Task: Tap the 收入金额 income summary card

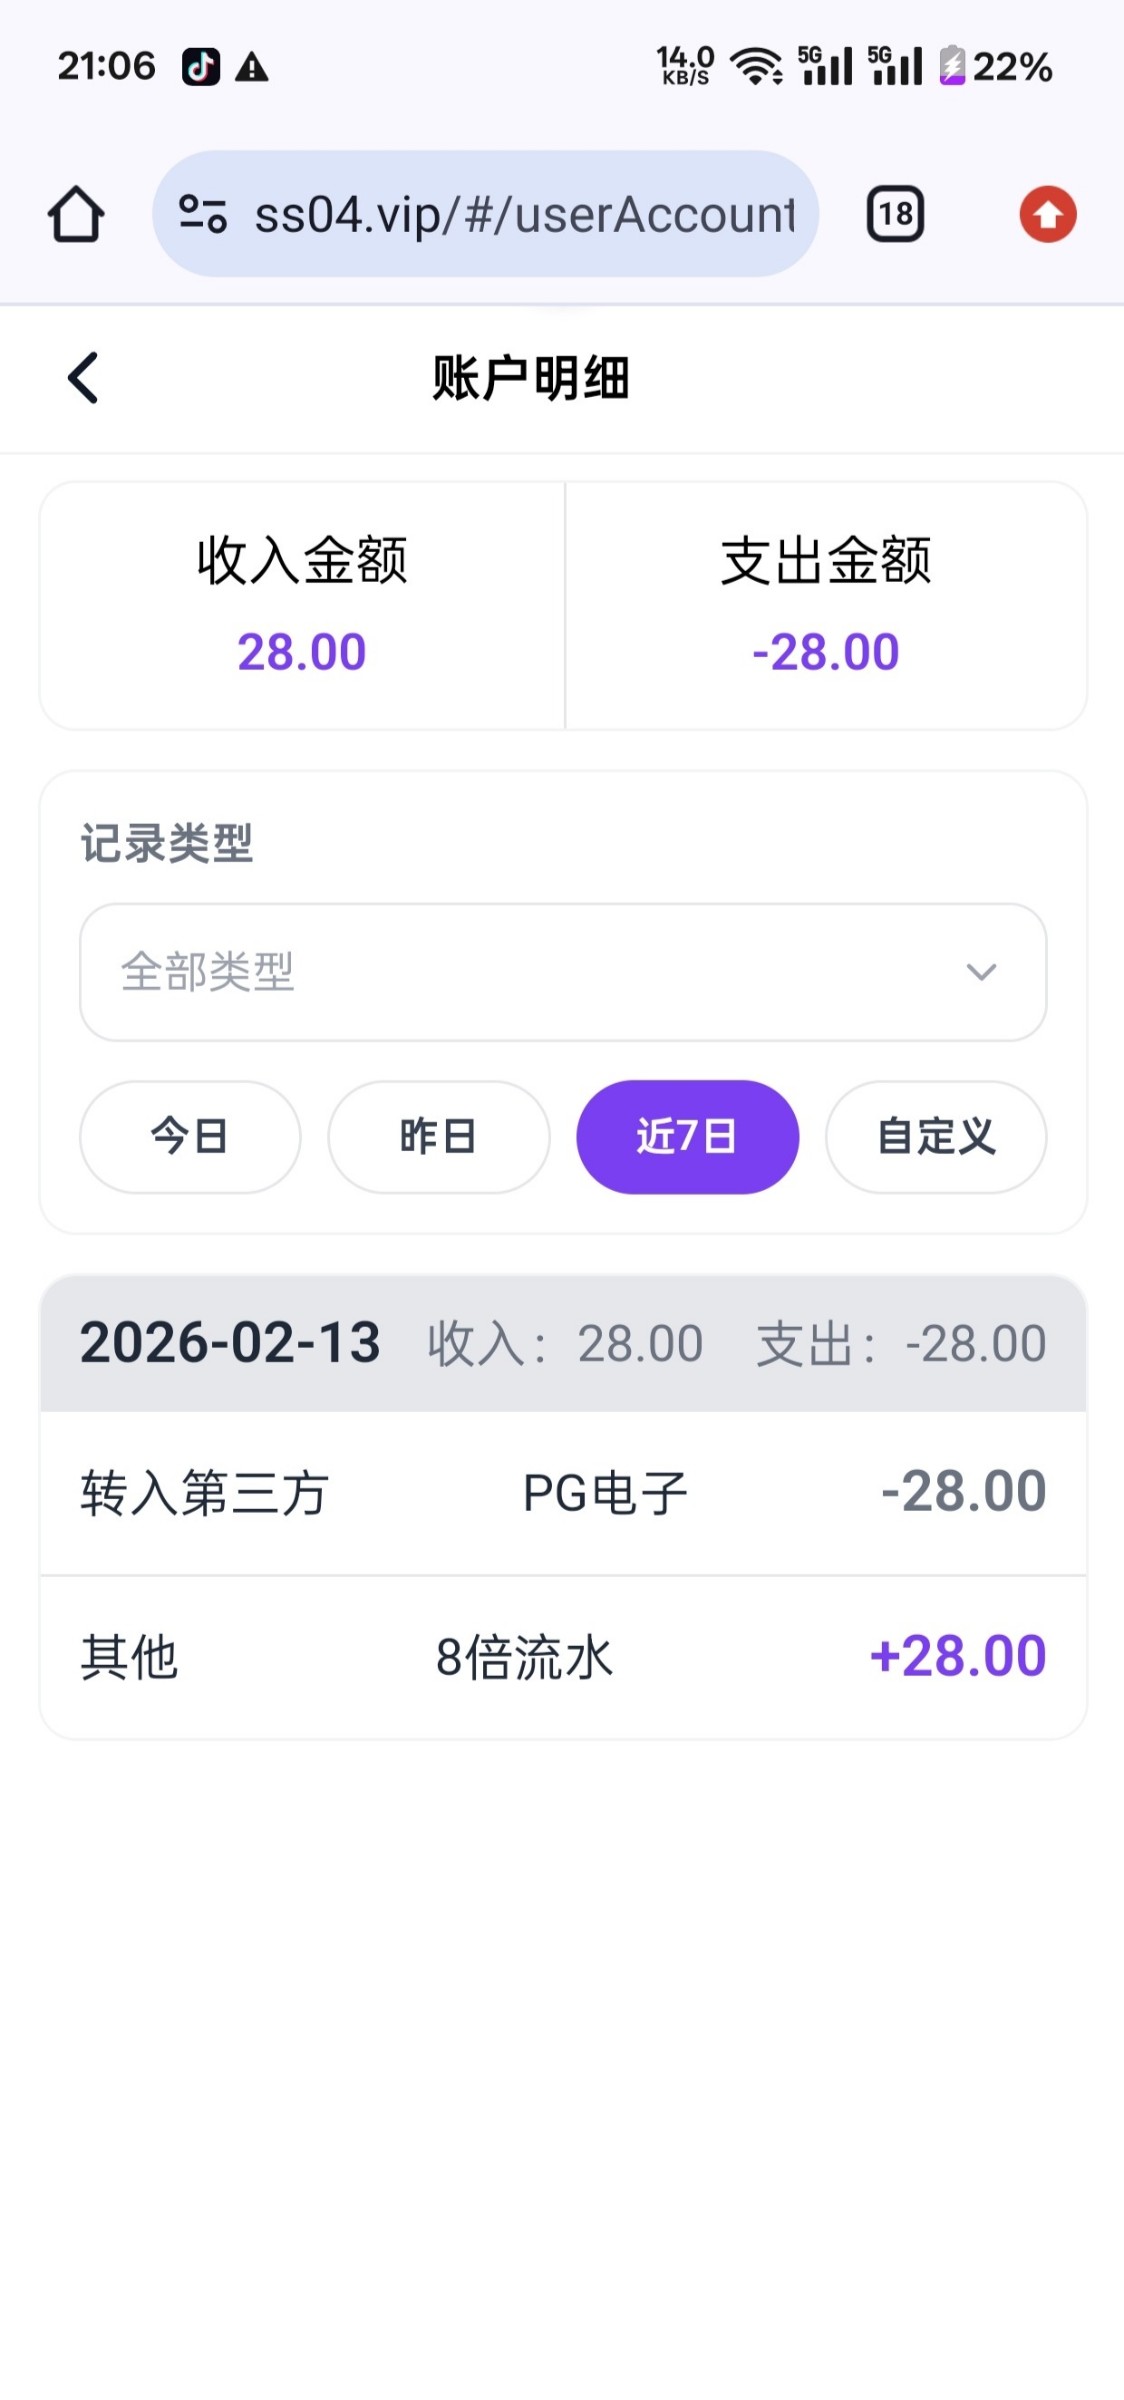Action: pos(302,606)
